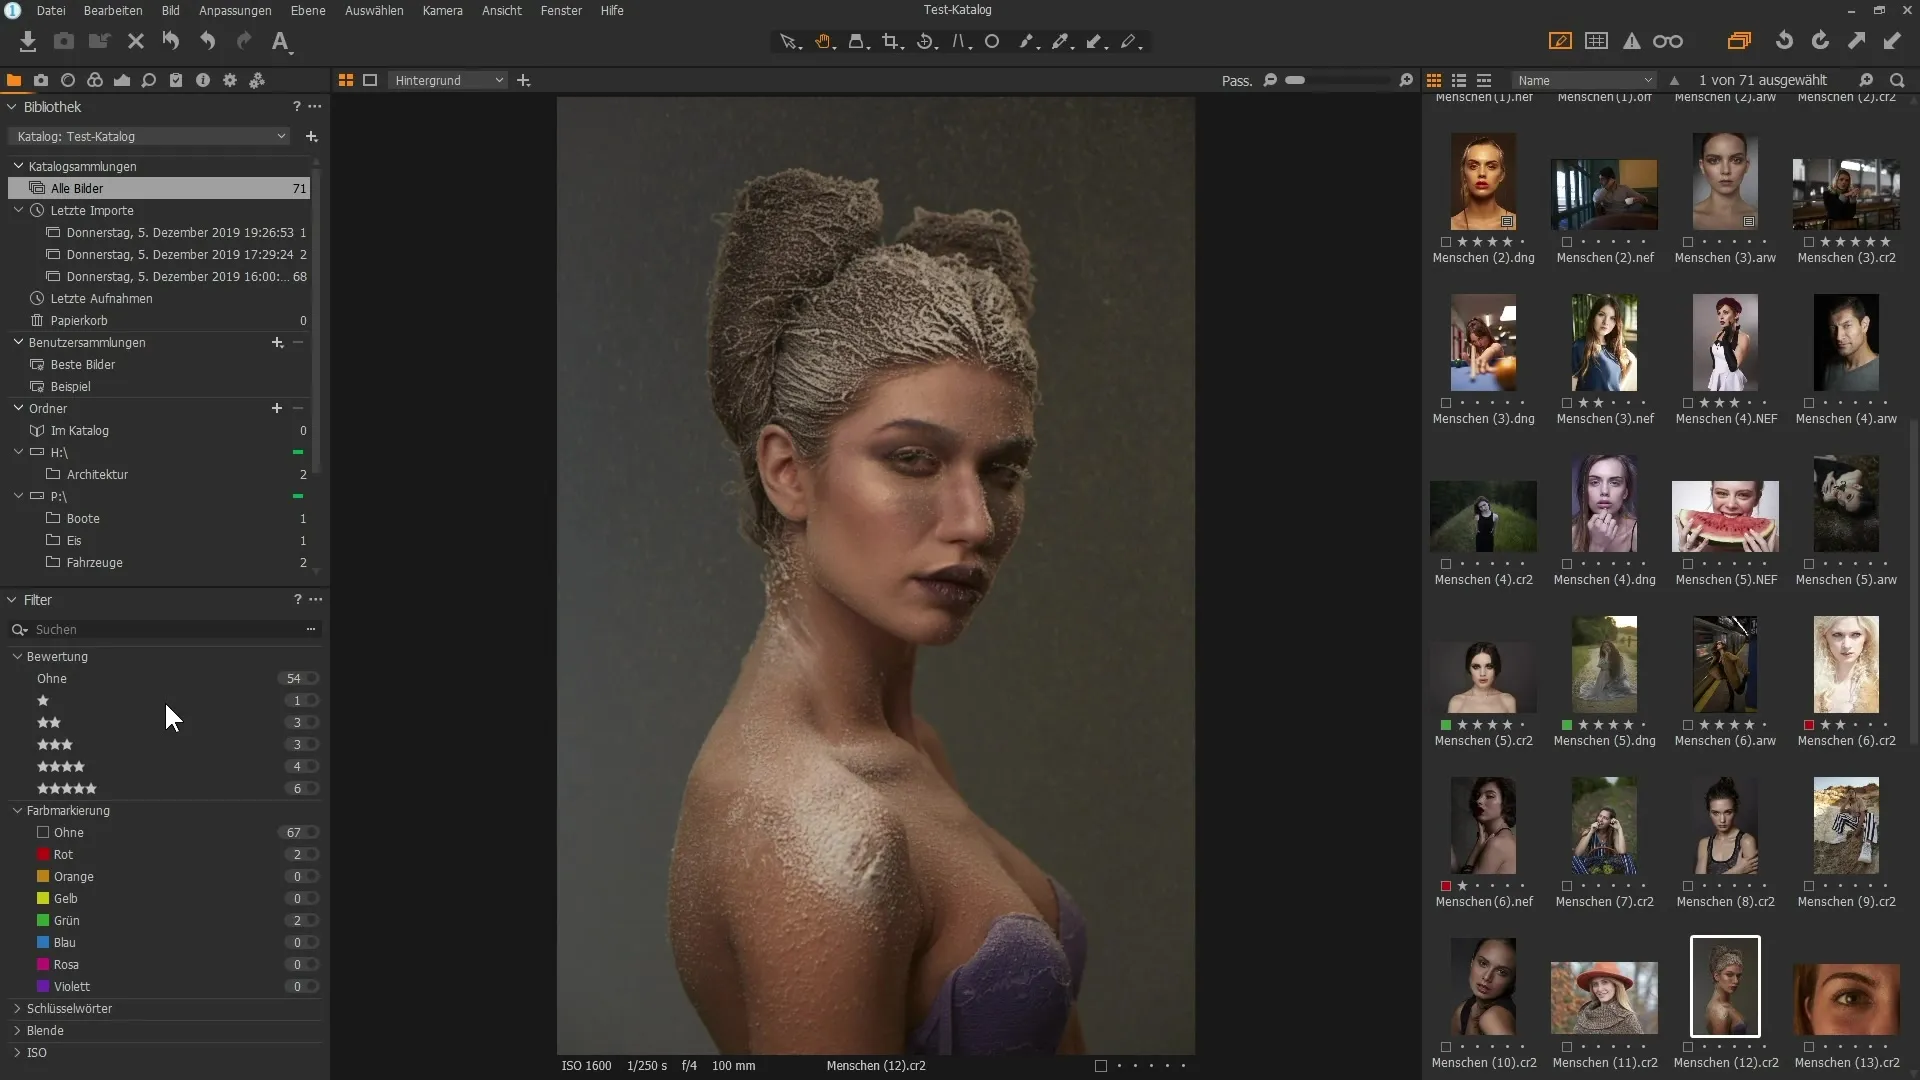1920x1080 pixels.
Task: Toggle the proofing glasses icon
Action: tap(1668, 41)
